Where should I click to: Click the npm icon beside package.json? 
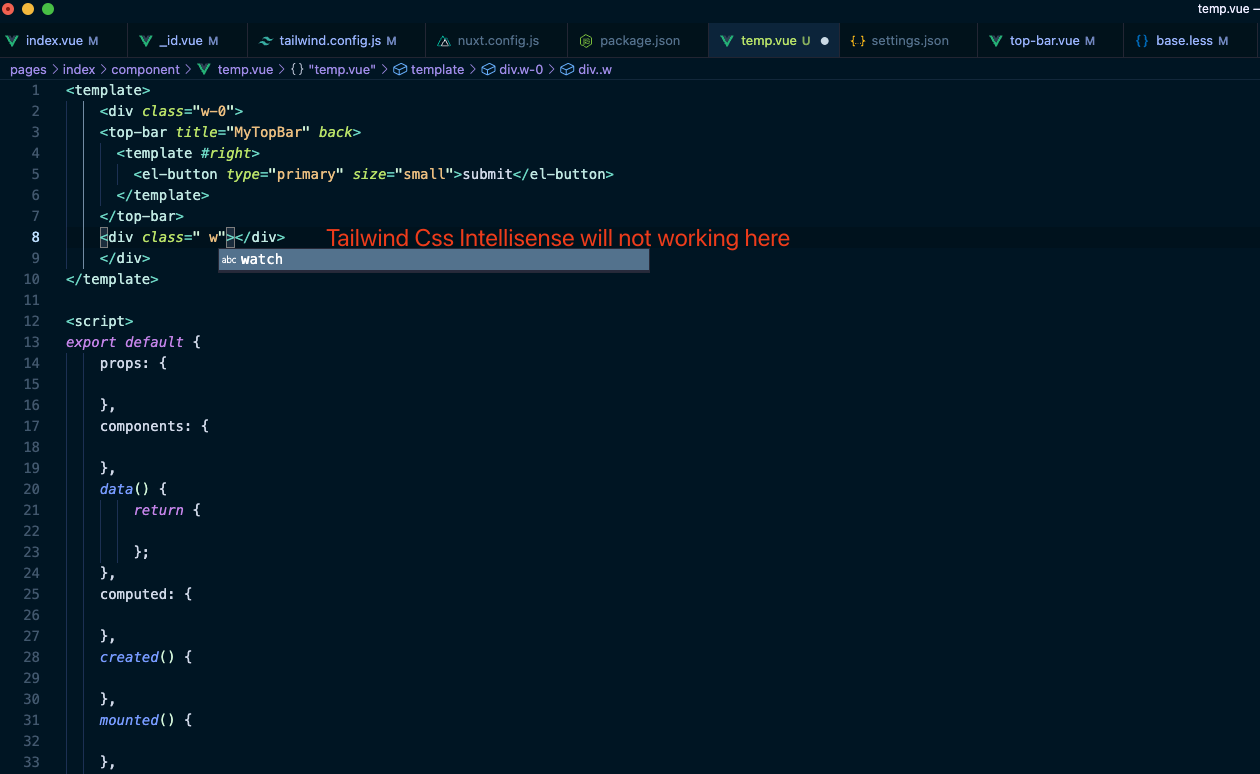pyautogui.click(x=585, y=40)
